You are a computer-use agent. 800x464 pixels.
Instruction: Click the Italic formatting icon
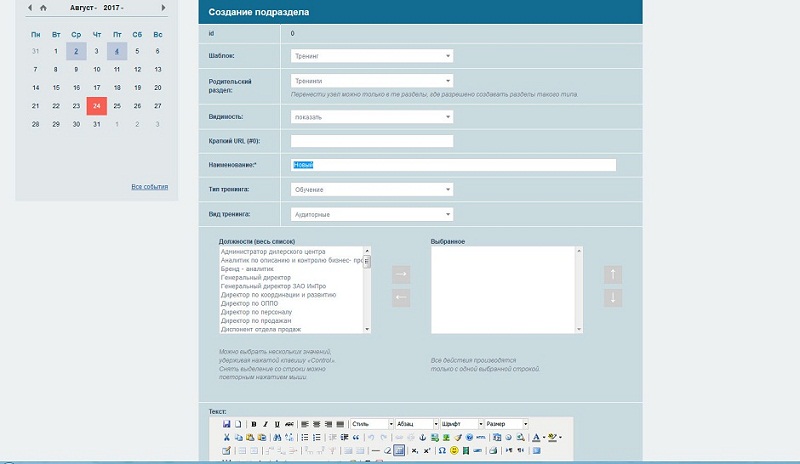pyautogui.click(x=265, y=424)
